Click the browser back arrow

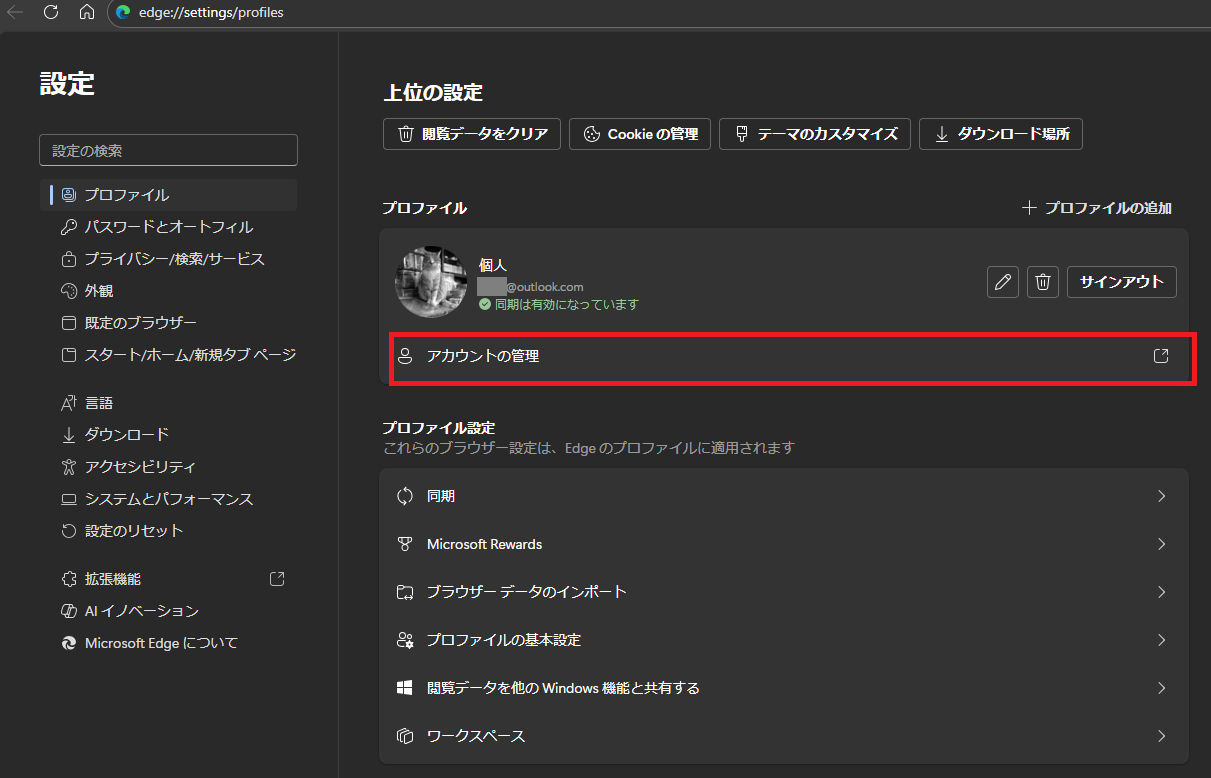[x=15, y=13]
